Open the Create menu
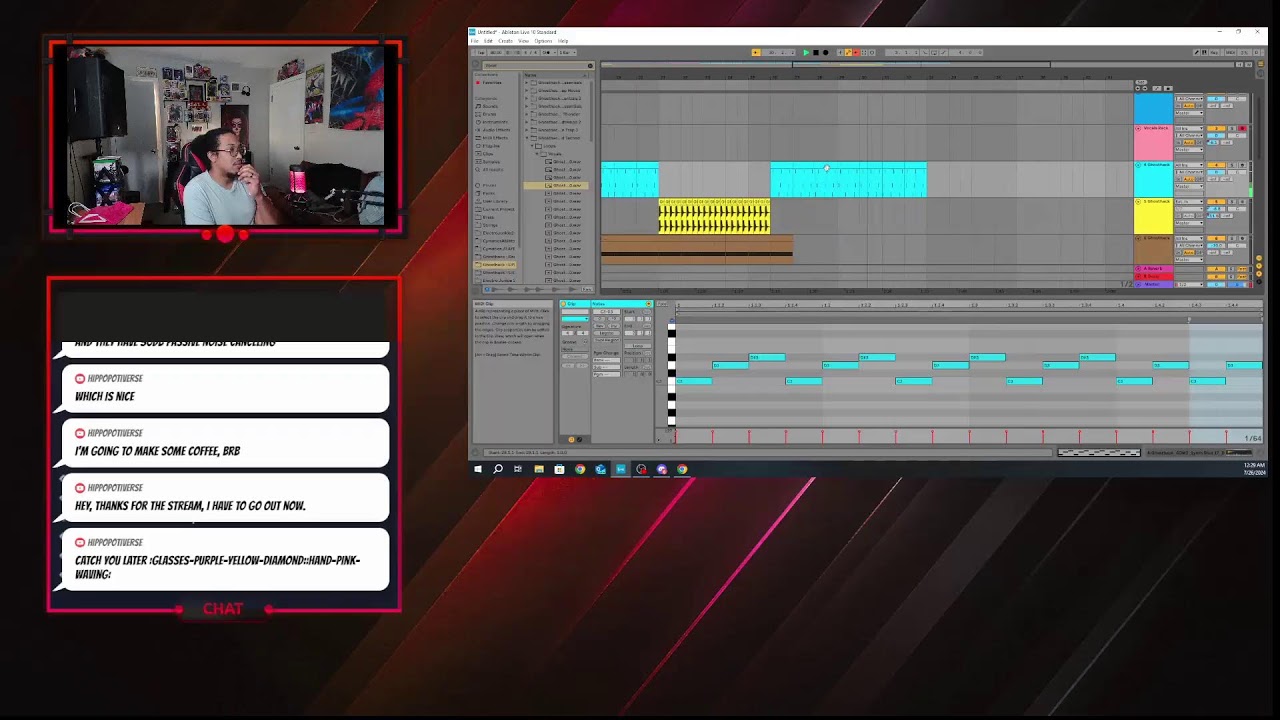This screenshot has height=720, width=1280. click(x=505, y=41)
